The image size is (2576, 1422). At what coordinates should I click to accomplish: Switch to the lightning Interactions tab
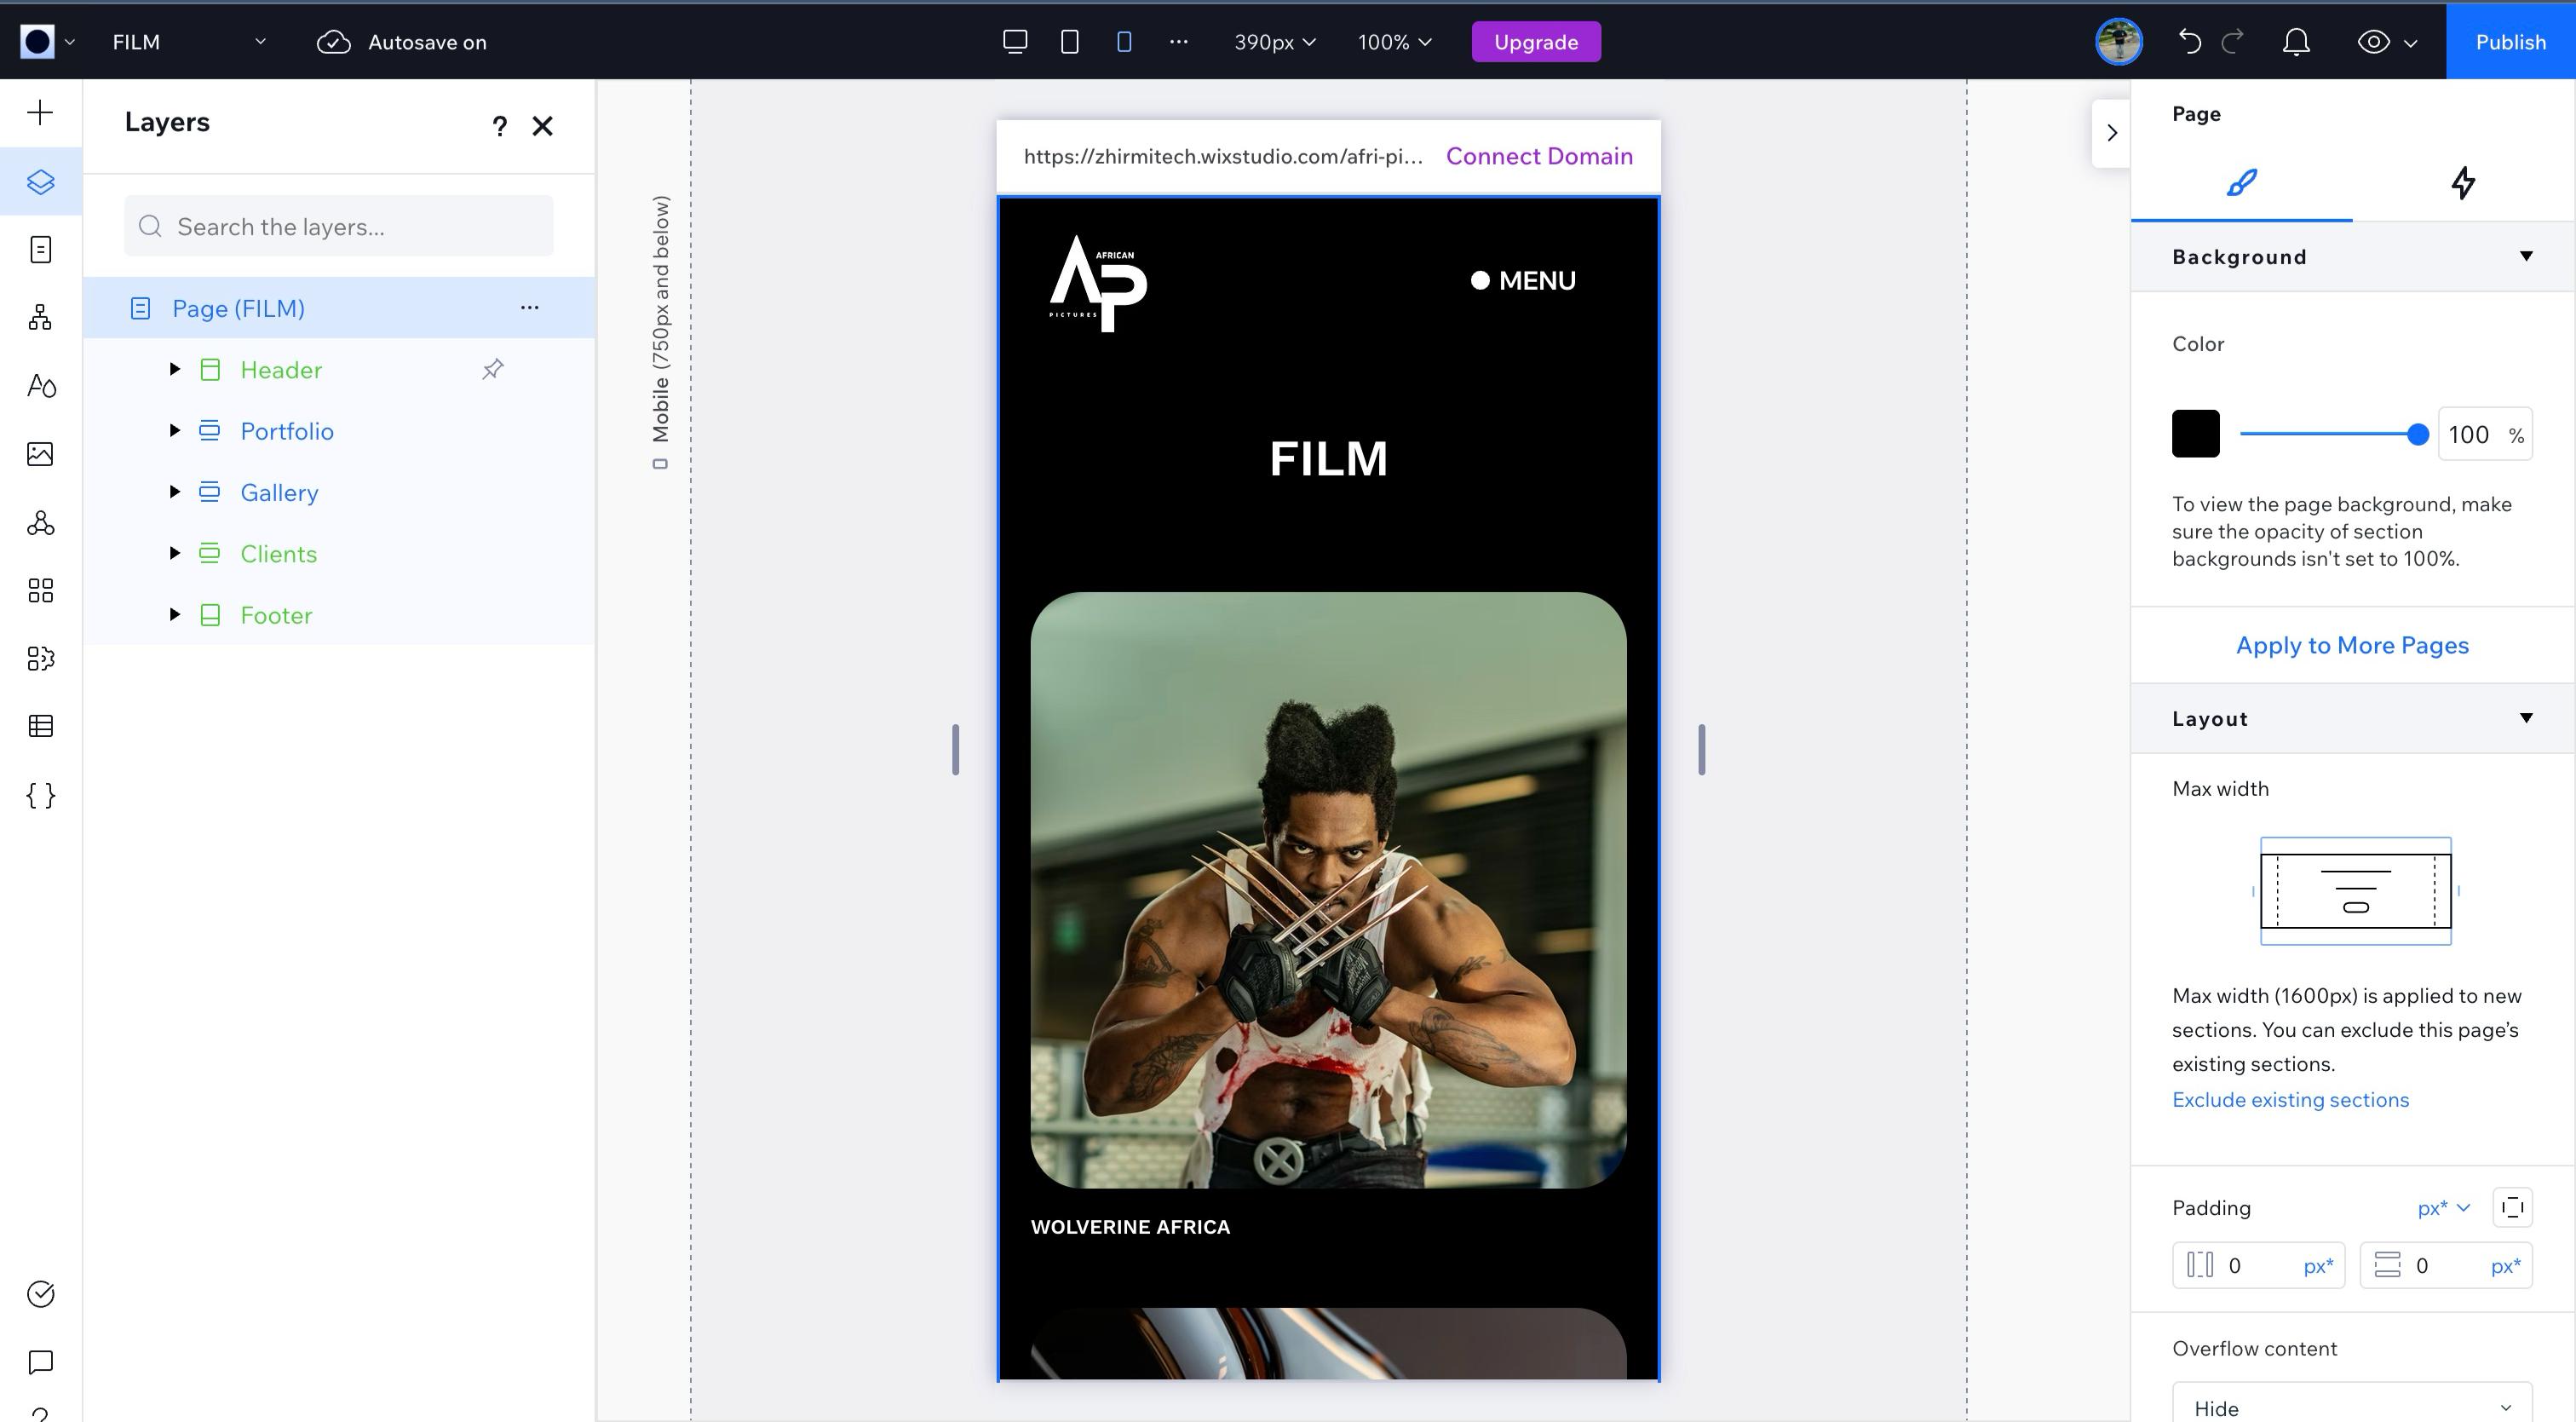(2463, 183)
